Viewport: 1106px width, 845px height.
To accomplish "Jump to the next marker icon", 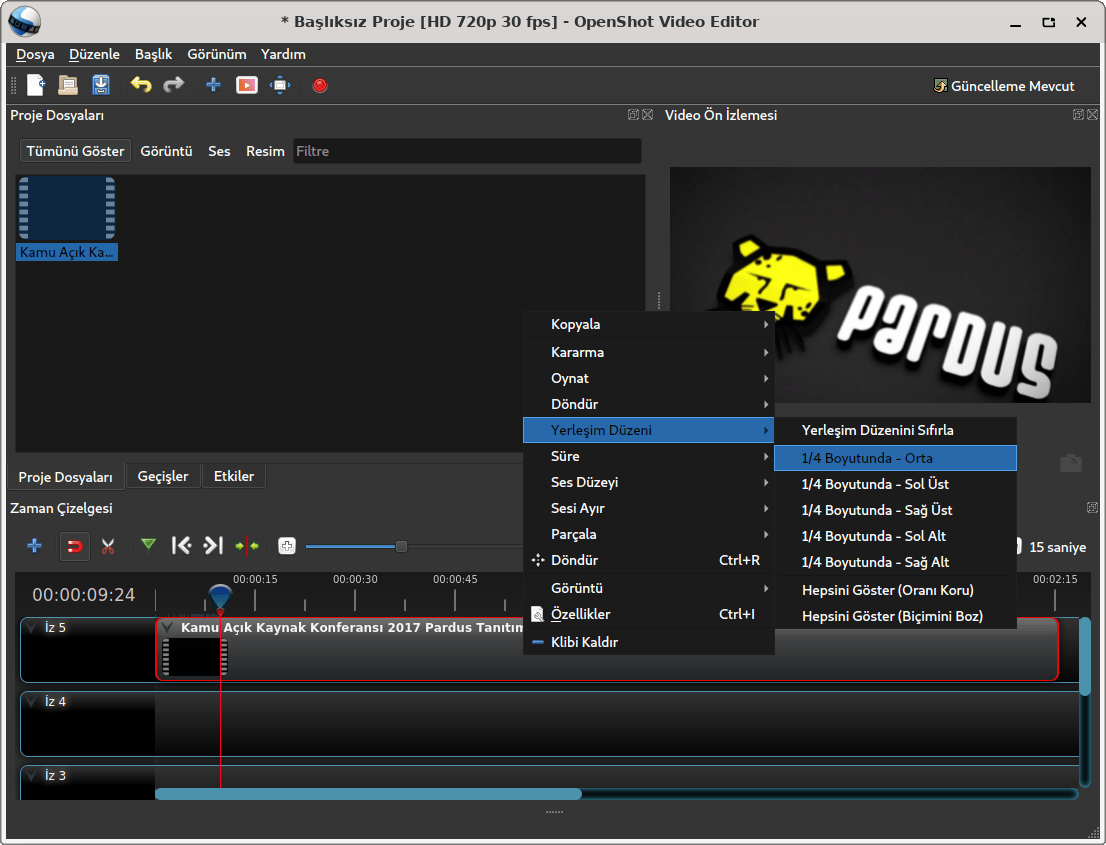I will pyautogui.click(x=213, y=545).
